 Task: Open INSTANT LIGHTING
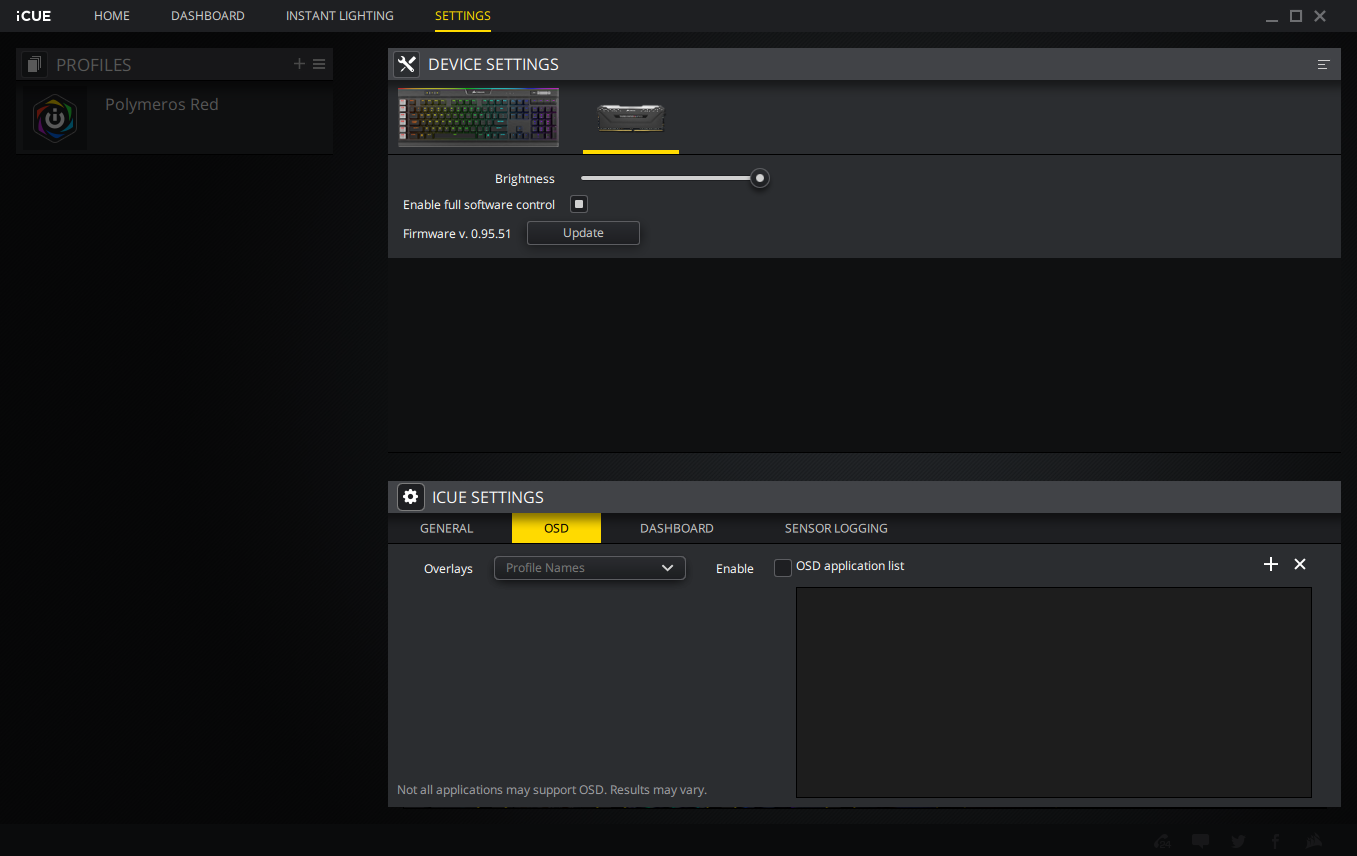(340, 16)
